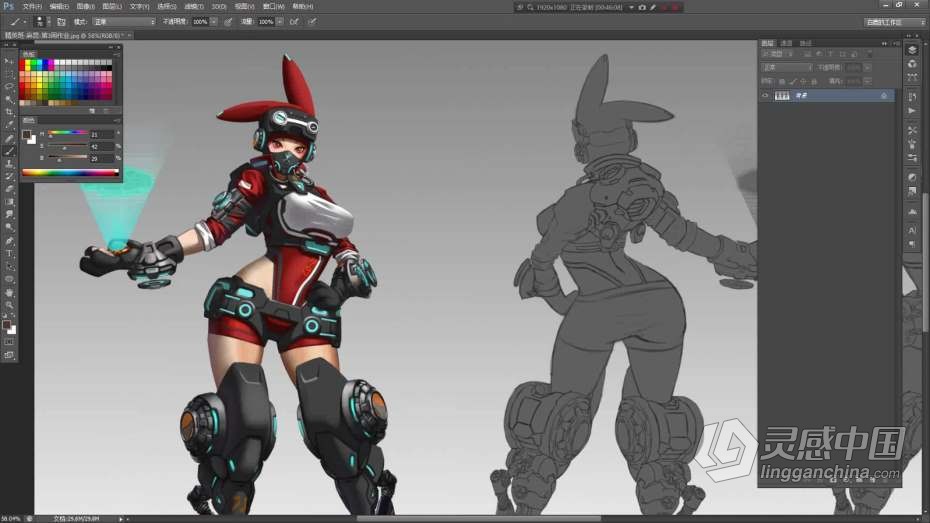Viewport: 930px width, 523px height.
Task: Toggle pressure for opacity button
Action: [228, 22]
